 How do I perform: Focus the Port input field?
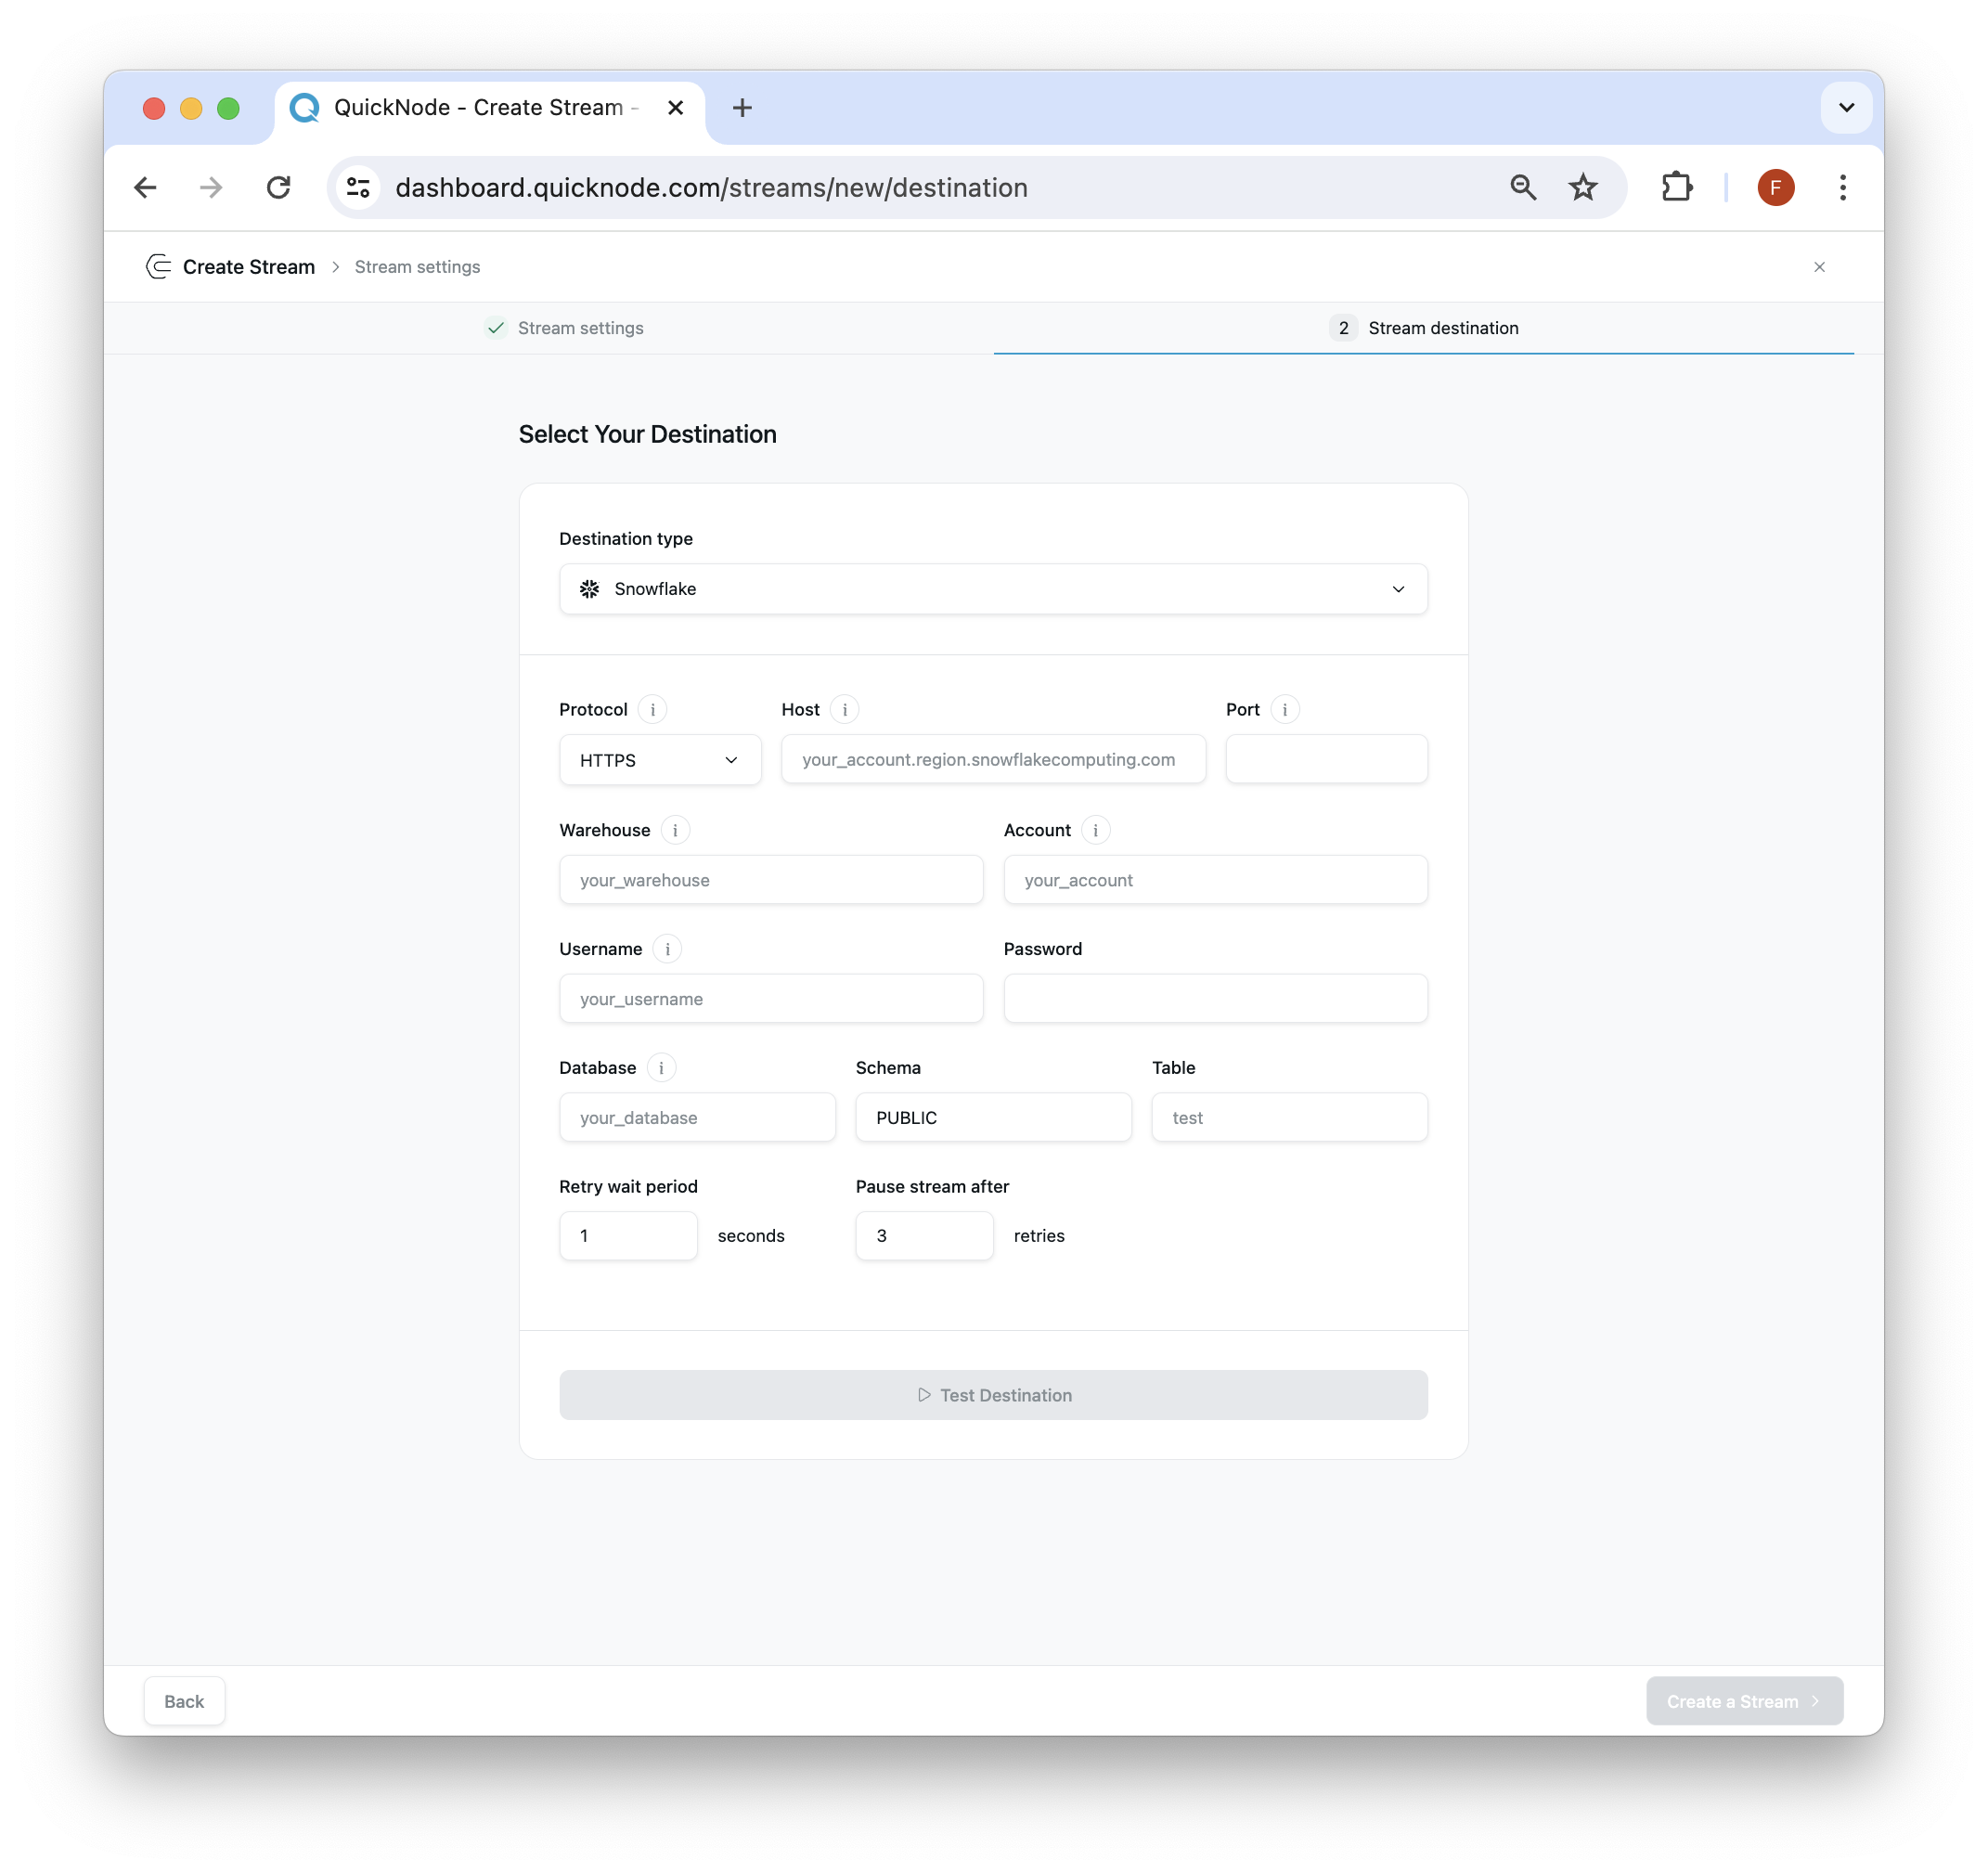[x=1326, y=760]
